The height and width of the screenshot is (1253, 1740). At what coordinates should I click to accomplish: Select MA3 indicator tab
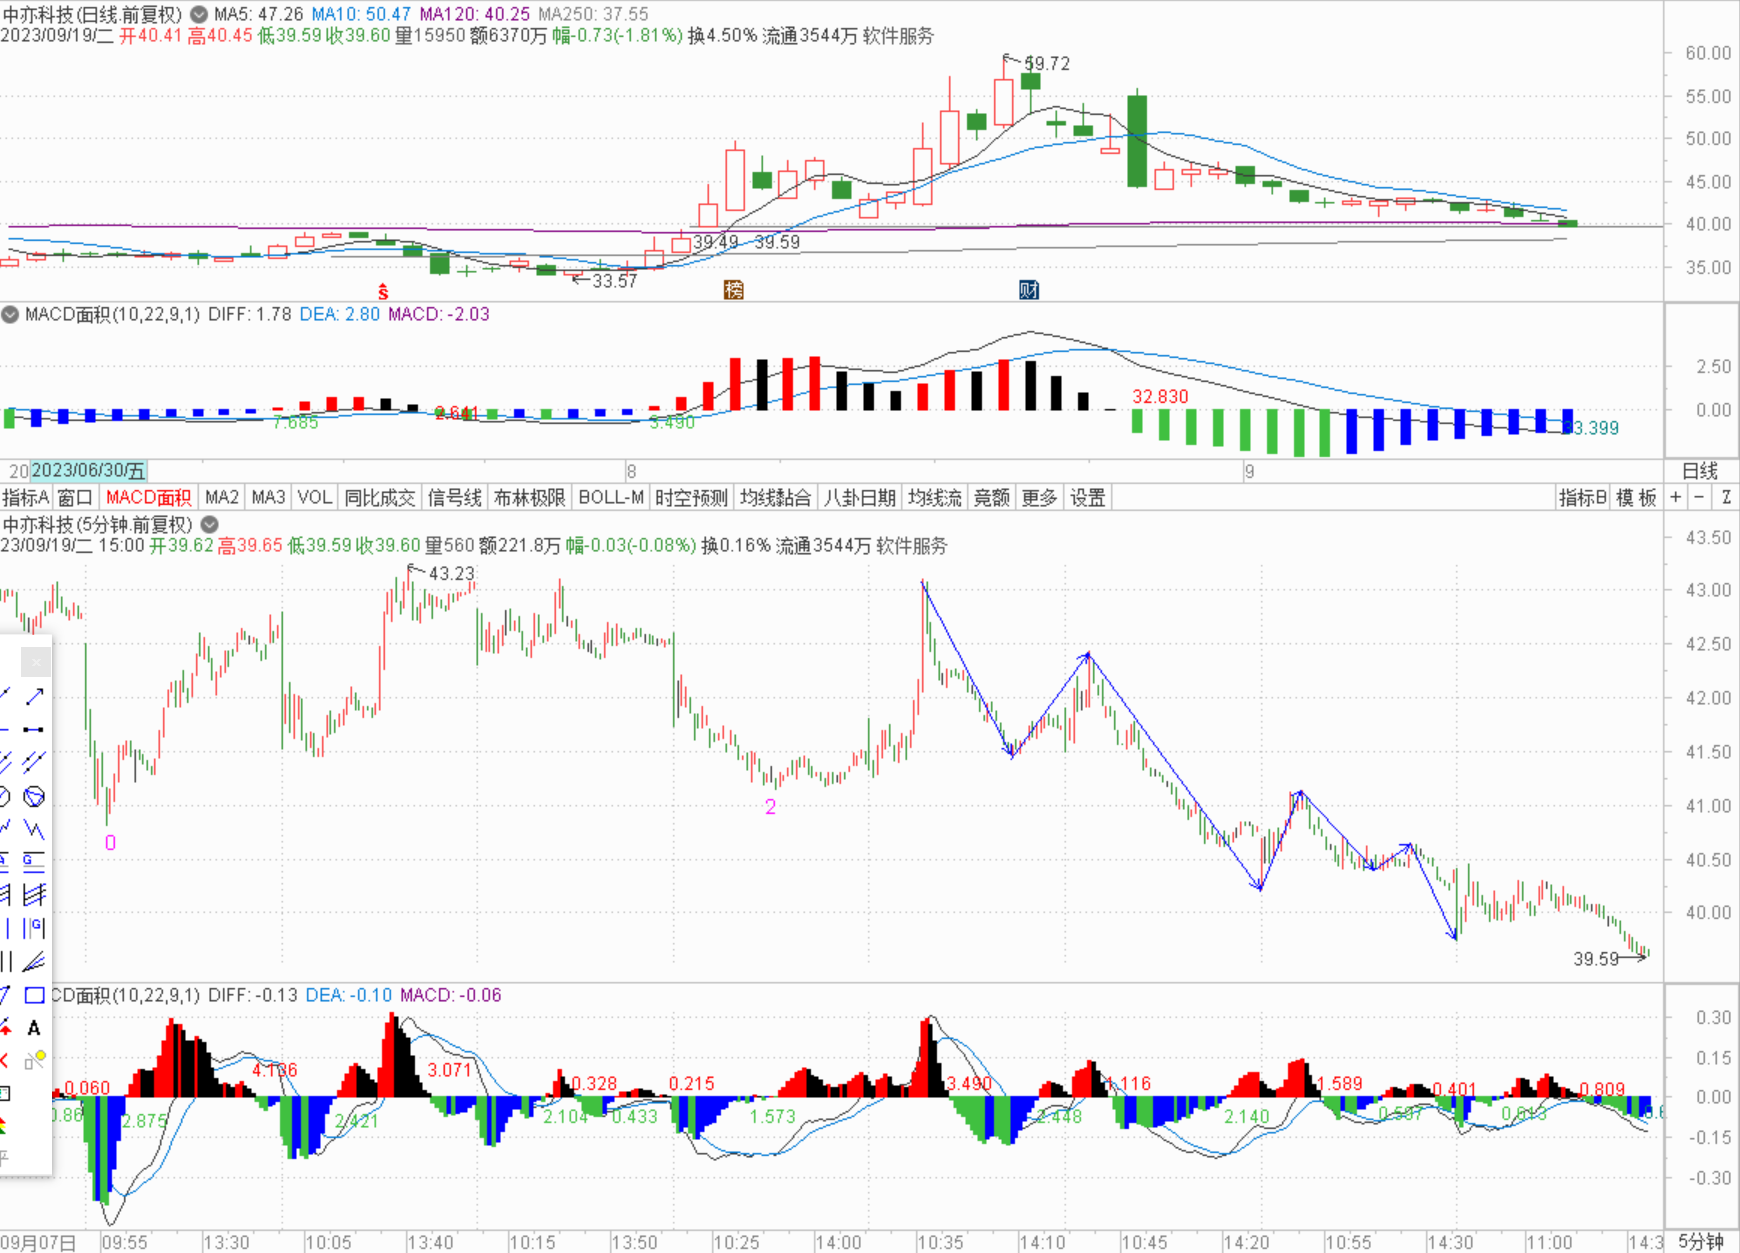click(268, 497)
